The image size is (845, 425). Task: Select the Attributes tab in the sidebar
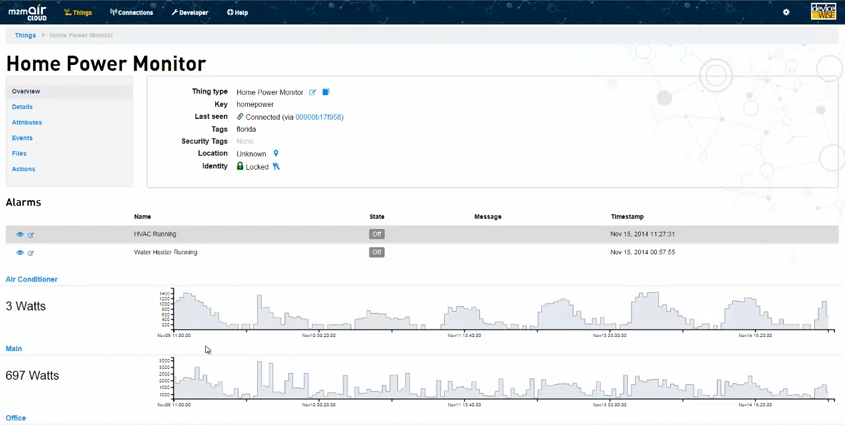(27, 122)
